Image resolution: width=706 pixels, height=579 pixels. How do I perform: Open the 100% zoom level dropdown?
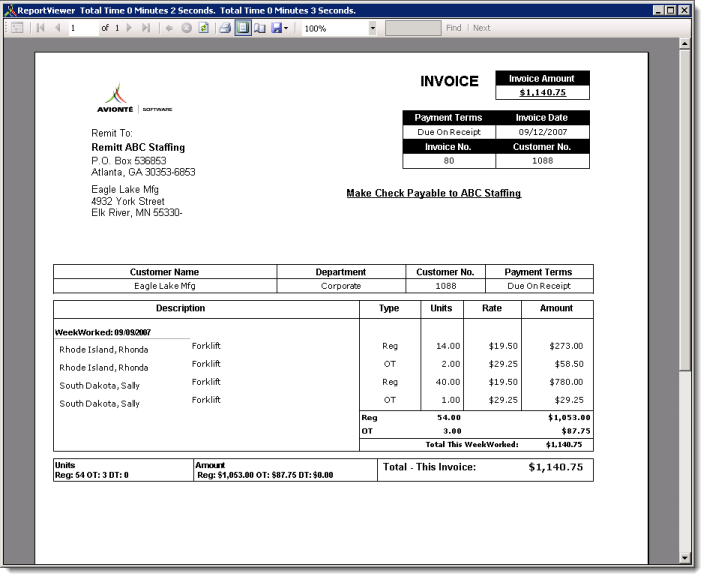[372, 28]
